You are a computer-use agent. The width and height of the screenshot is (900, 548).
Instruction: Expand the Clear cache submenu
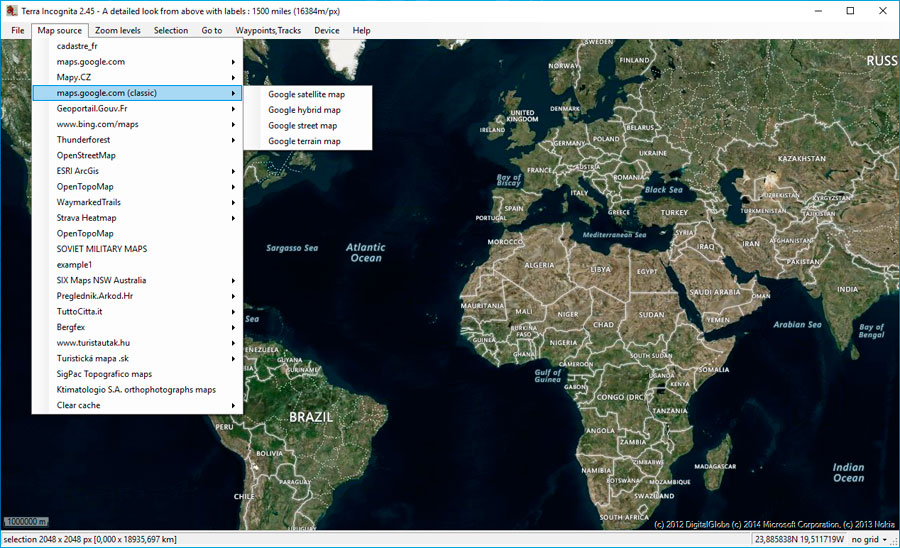click(137, 405)
